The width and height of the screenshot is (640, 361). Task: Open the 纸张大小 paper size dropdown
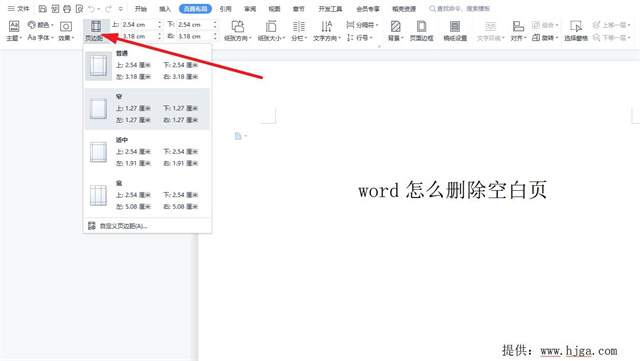(271, 31)
